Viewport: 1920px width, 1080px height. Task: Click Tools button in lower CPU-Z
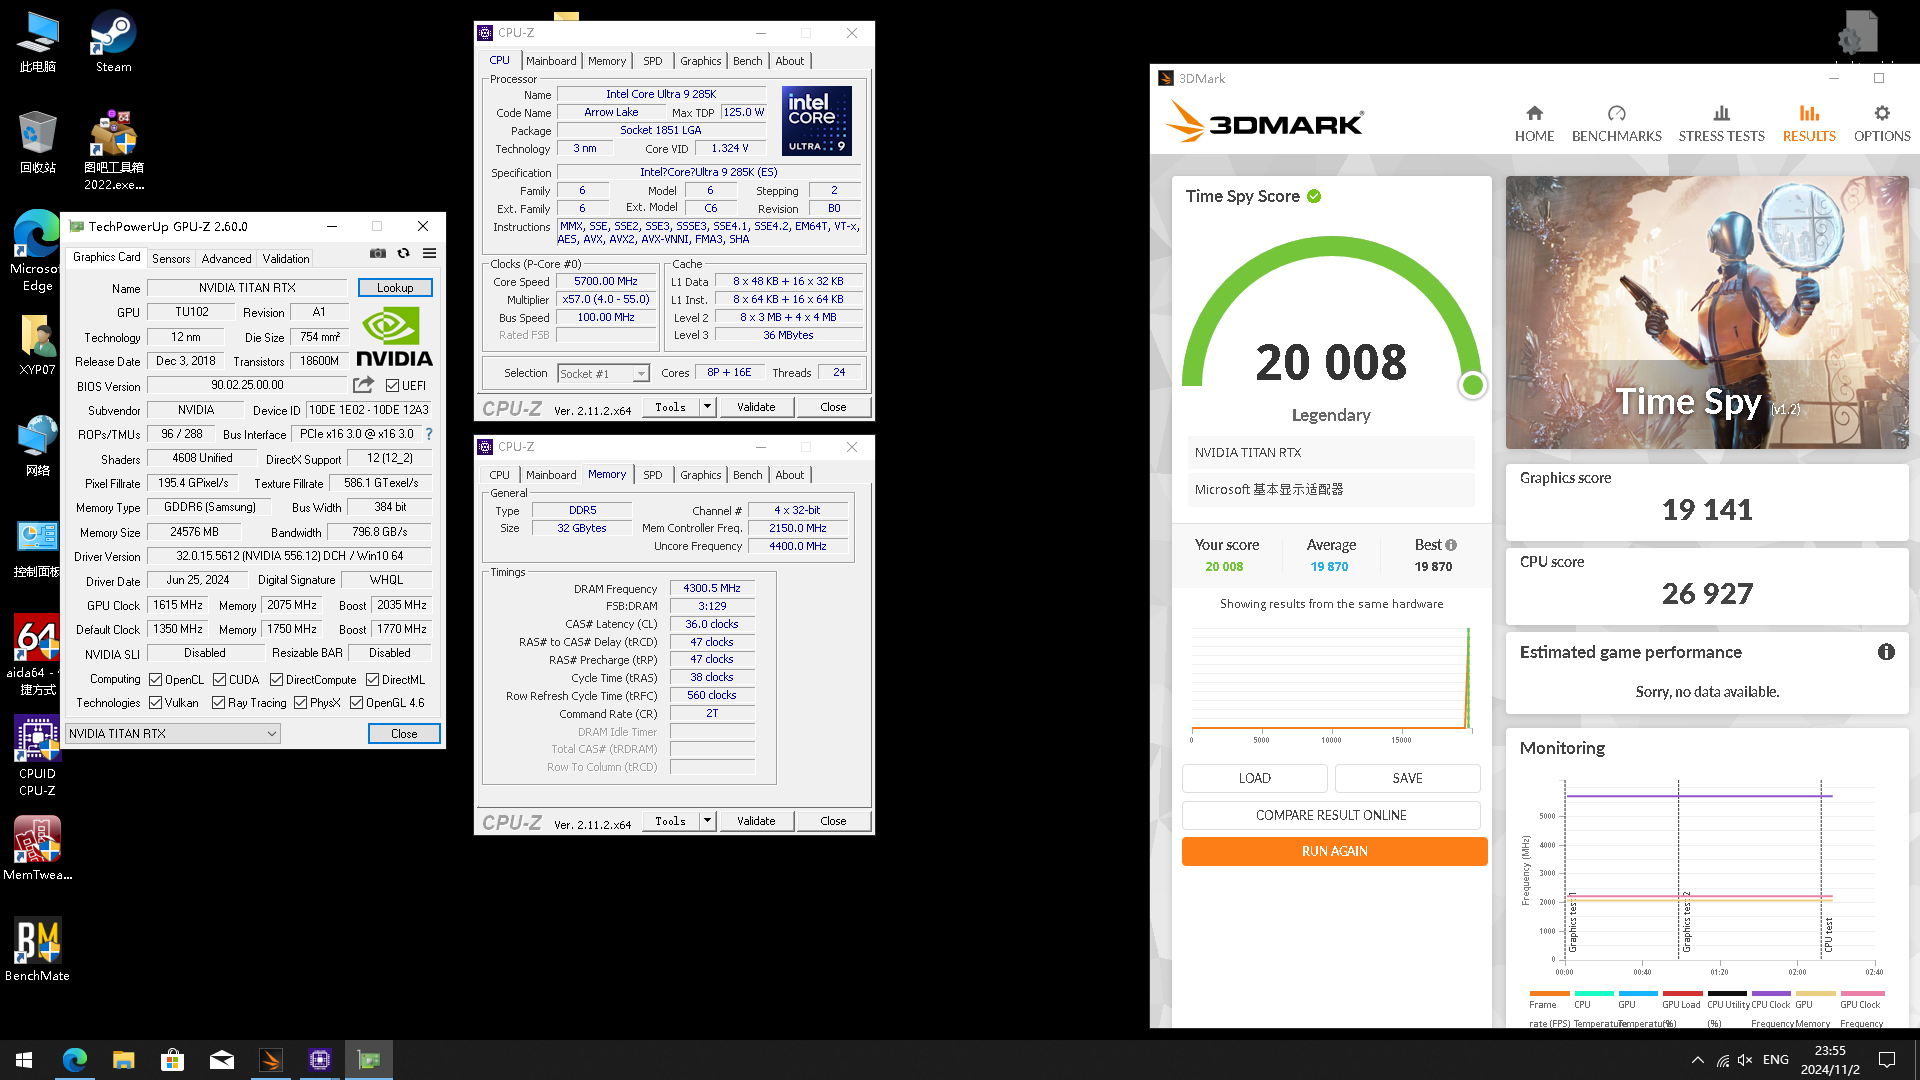click(670, 821)
